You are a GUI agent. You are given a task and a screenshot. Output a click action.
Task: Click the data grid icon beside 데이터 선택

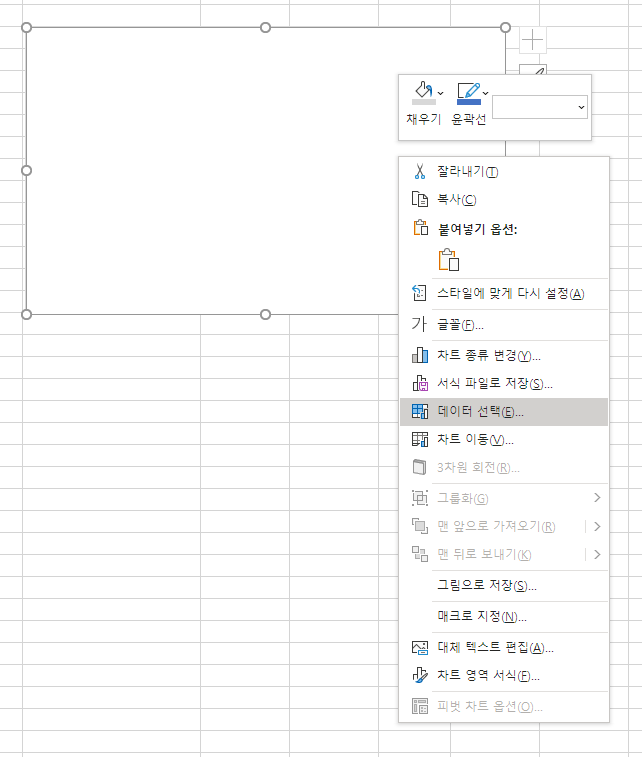click(x=420, y=411)
